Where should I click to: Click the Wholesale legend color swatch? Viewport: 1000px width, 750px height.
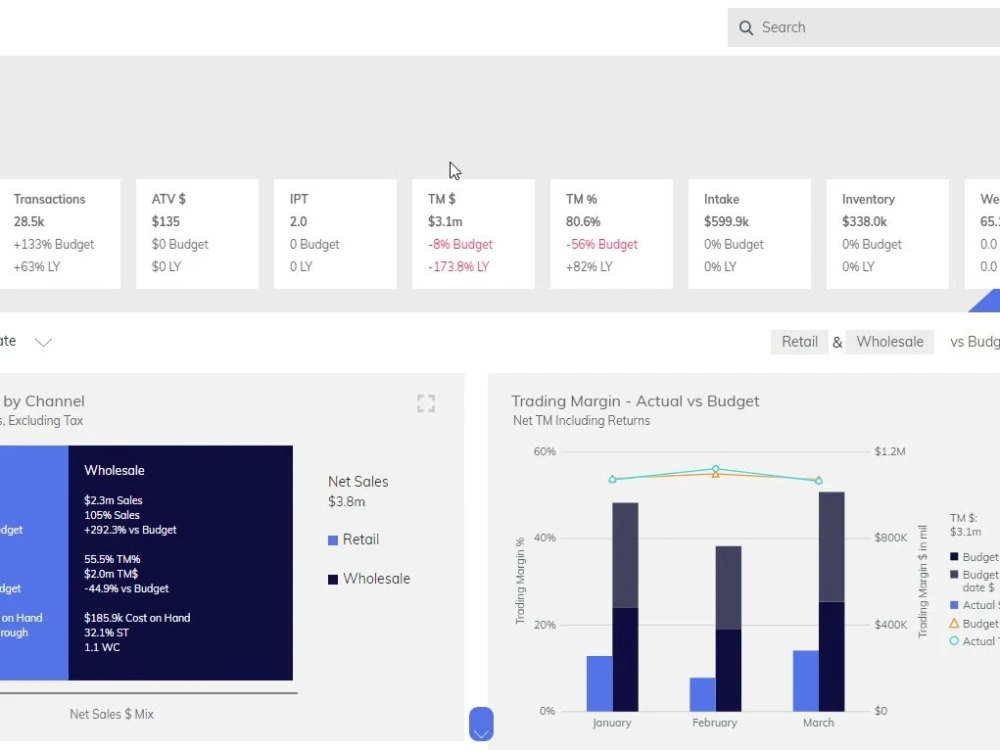[x=333, y=580]
